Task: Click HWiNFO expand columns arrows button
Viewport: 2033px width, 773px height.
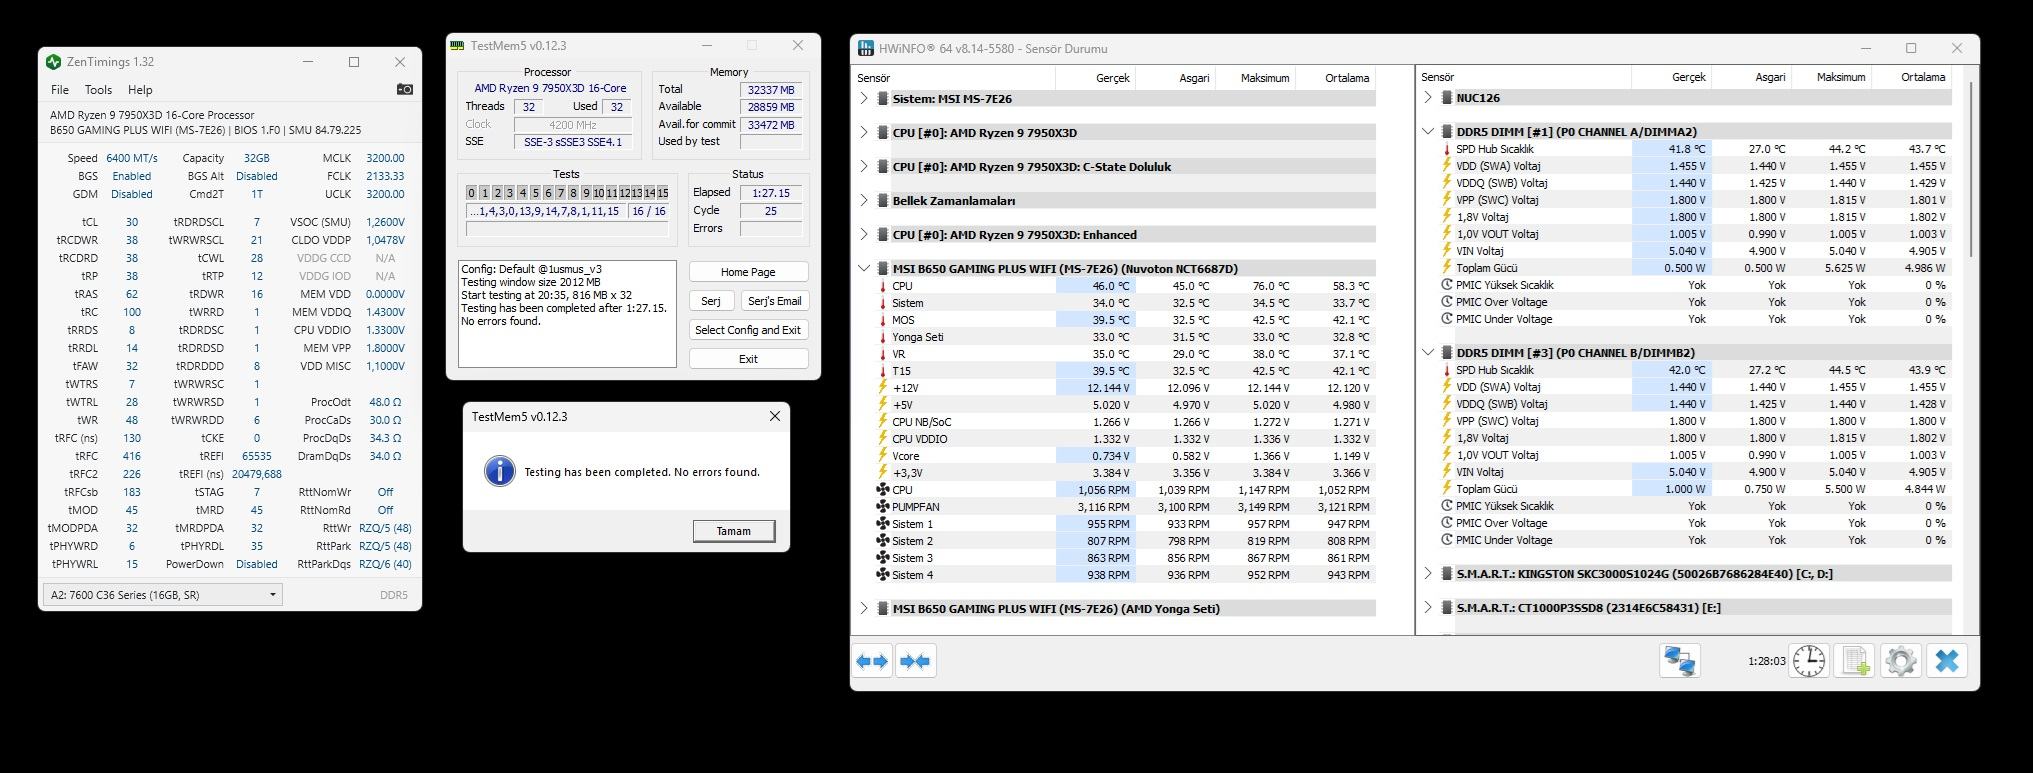Action: (x=872, y=661)
